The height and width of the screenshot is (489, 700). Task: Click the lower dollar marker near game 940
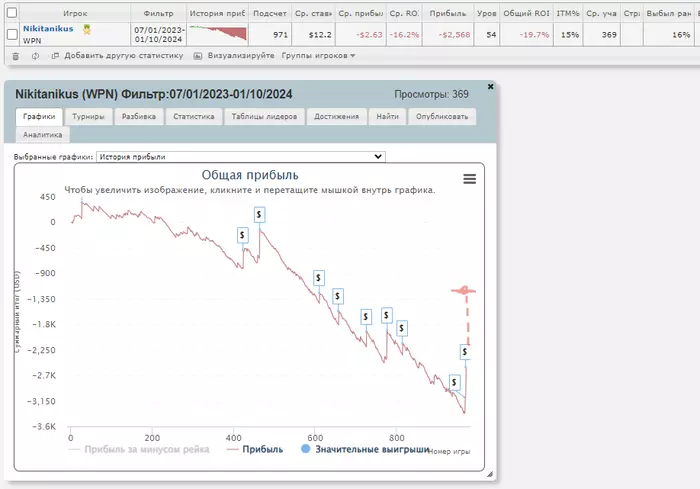coord(454,383)
